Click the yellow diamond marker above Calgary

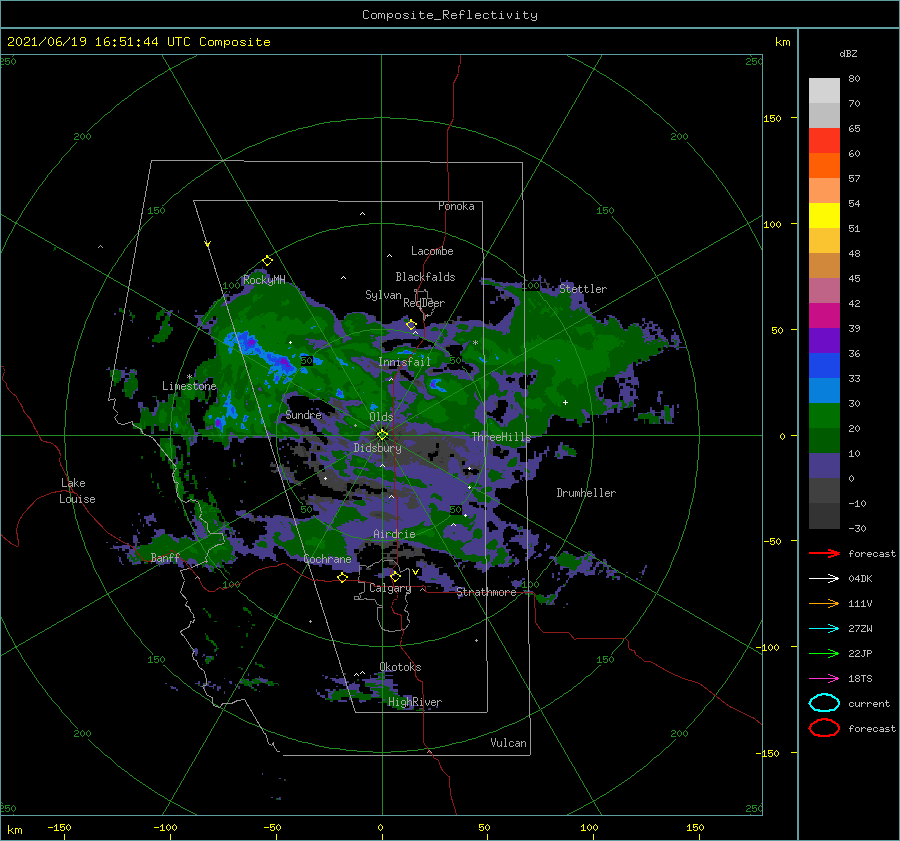[x=395, y=576]
